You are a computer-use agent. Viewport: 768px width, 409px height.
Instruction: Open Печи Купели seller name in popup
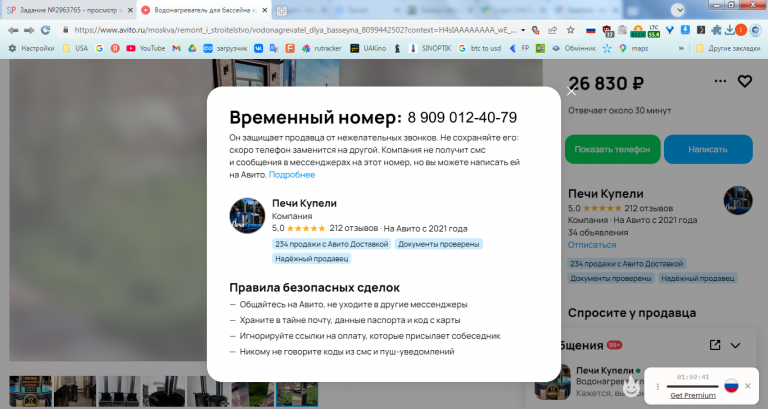[x=304, y=203]
